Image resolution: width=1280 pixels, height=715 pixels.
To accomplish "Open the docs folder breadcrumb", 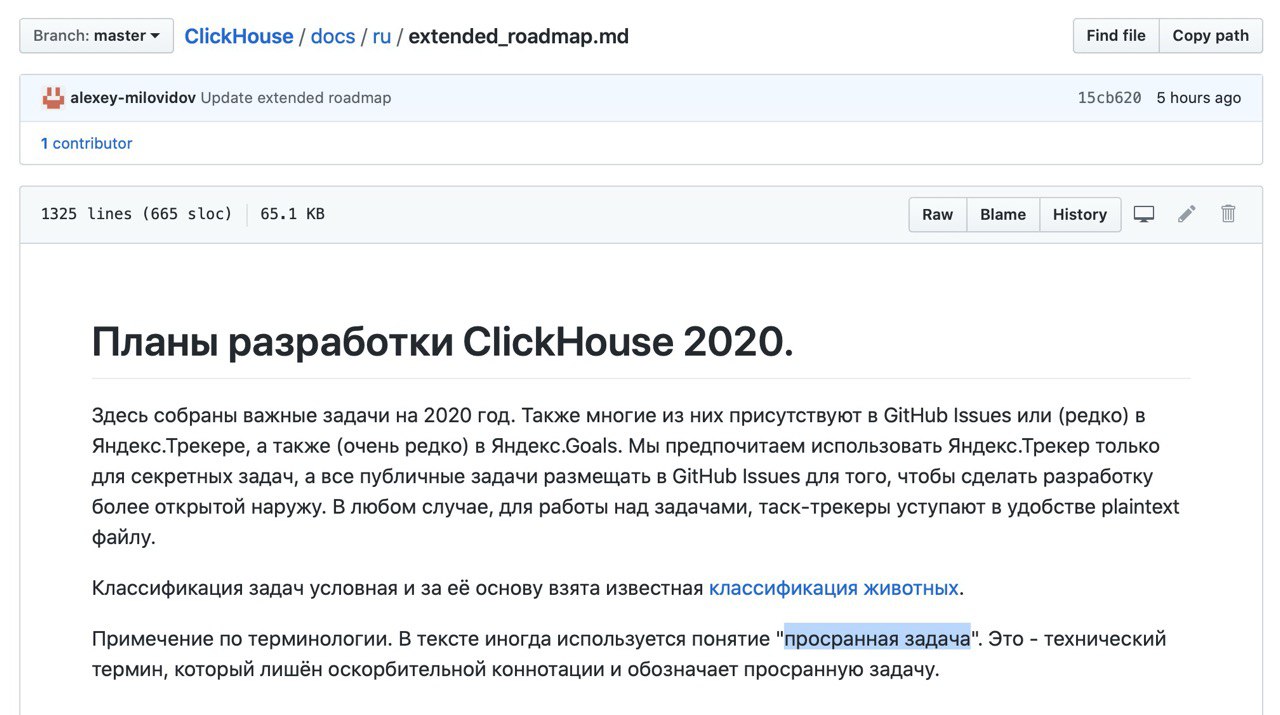I will (333, 36).
